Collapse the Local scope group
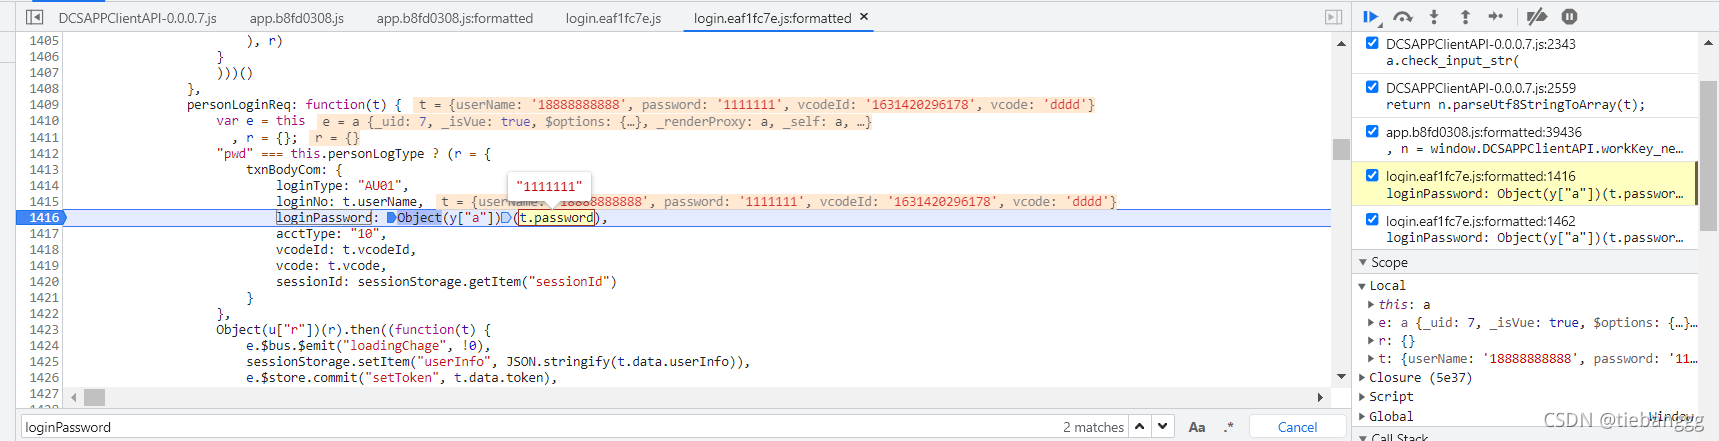1719x441 pixels. click(x=1362, y=286)
